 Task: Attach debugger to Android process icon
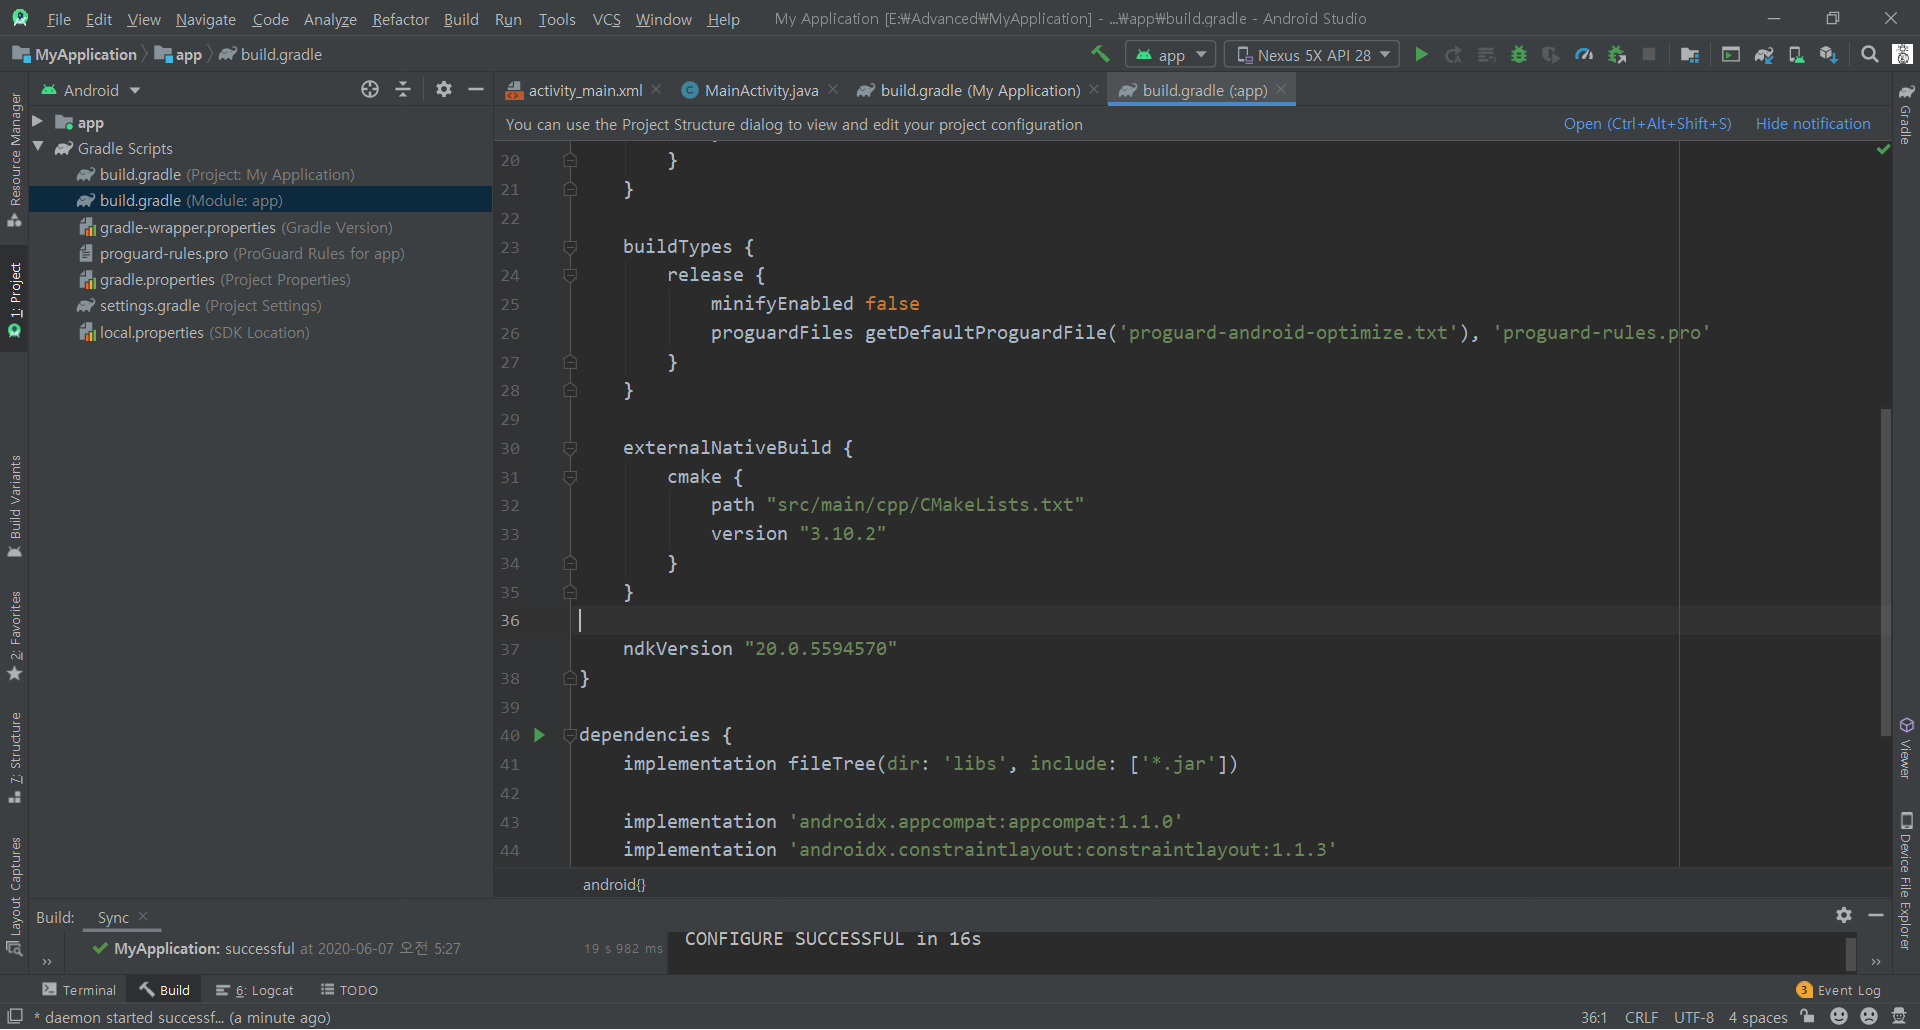(1617, 54)
